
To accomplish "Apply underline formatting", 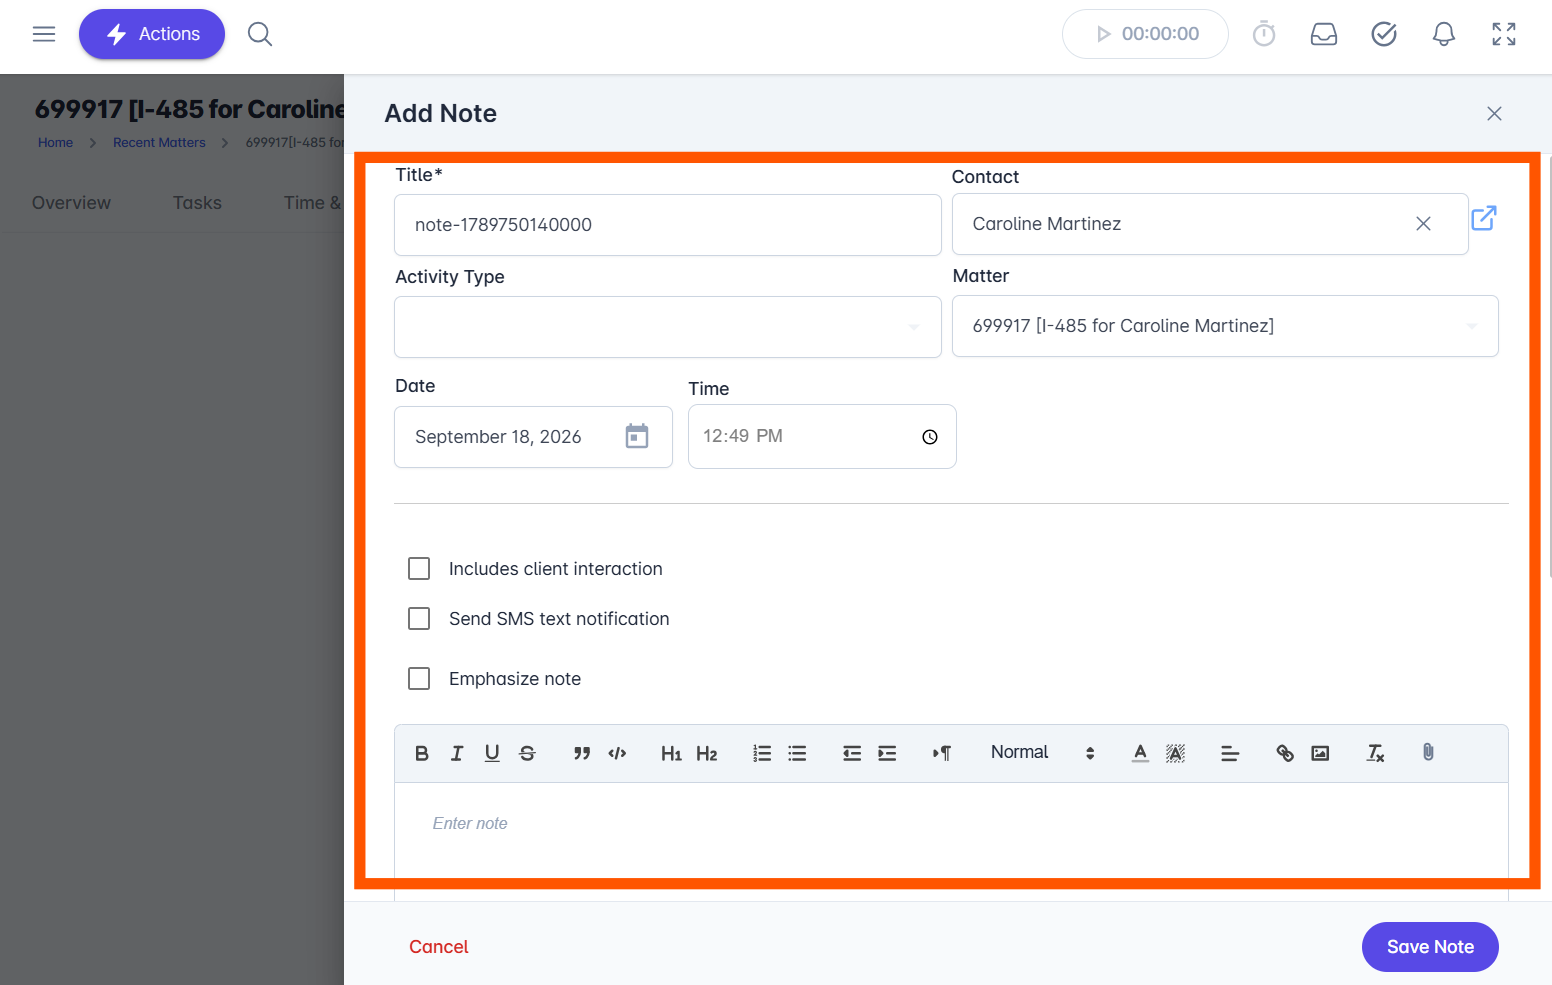I will coord(492,753).
